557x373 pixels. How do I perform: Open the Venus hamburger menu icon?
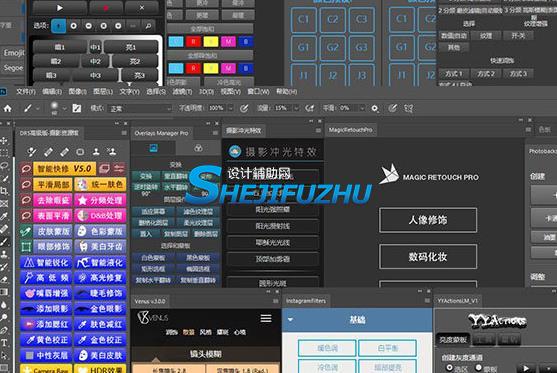266,318
